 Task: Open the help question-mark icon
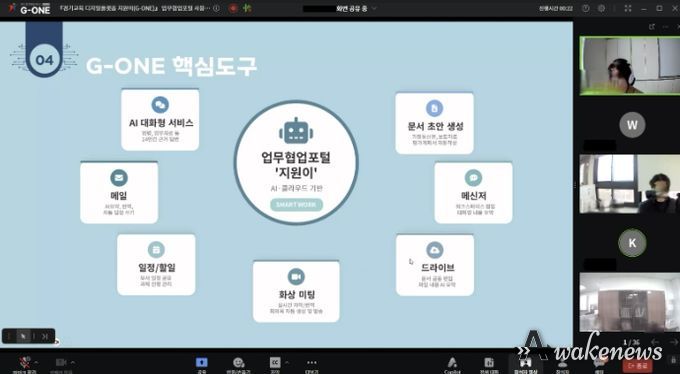coord(585,8)
